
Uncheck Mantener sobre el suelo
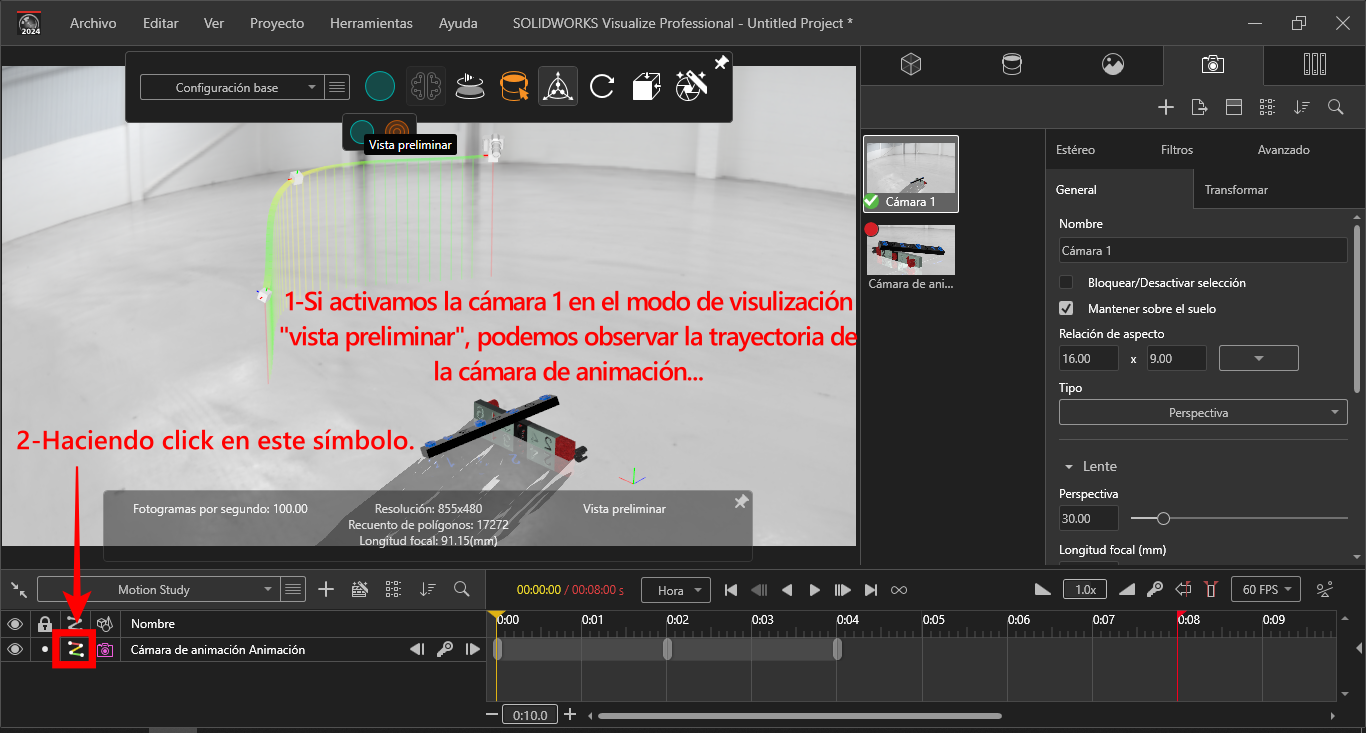coord(1066,309)
